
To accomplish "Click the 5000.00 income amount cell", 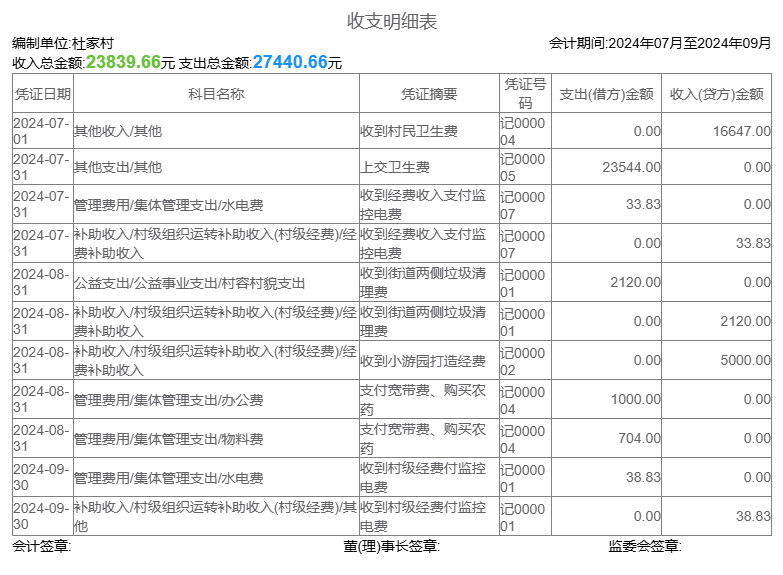I will [745, 360].
